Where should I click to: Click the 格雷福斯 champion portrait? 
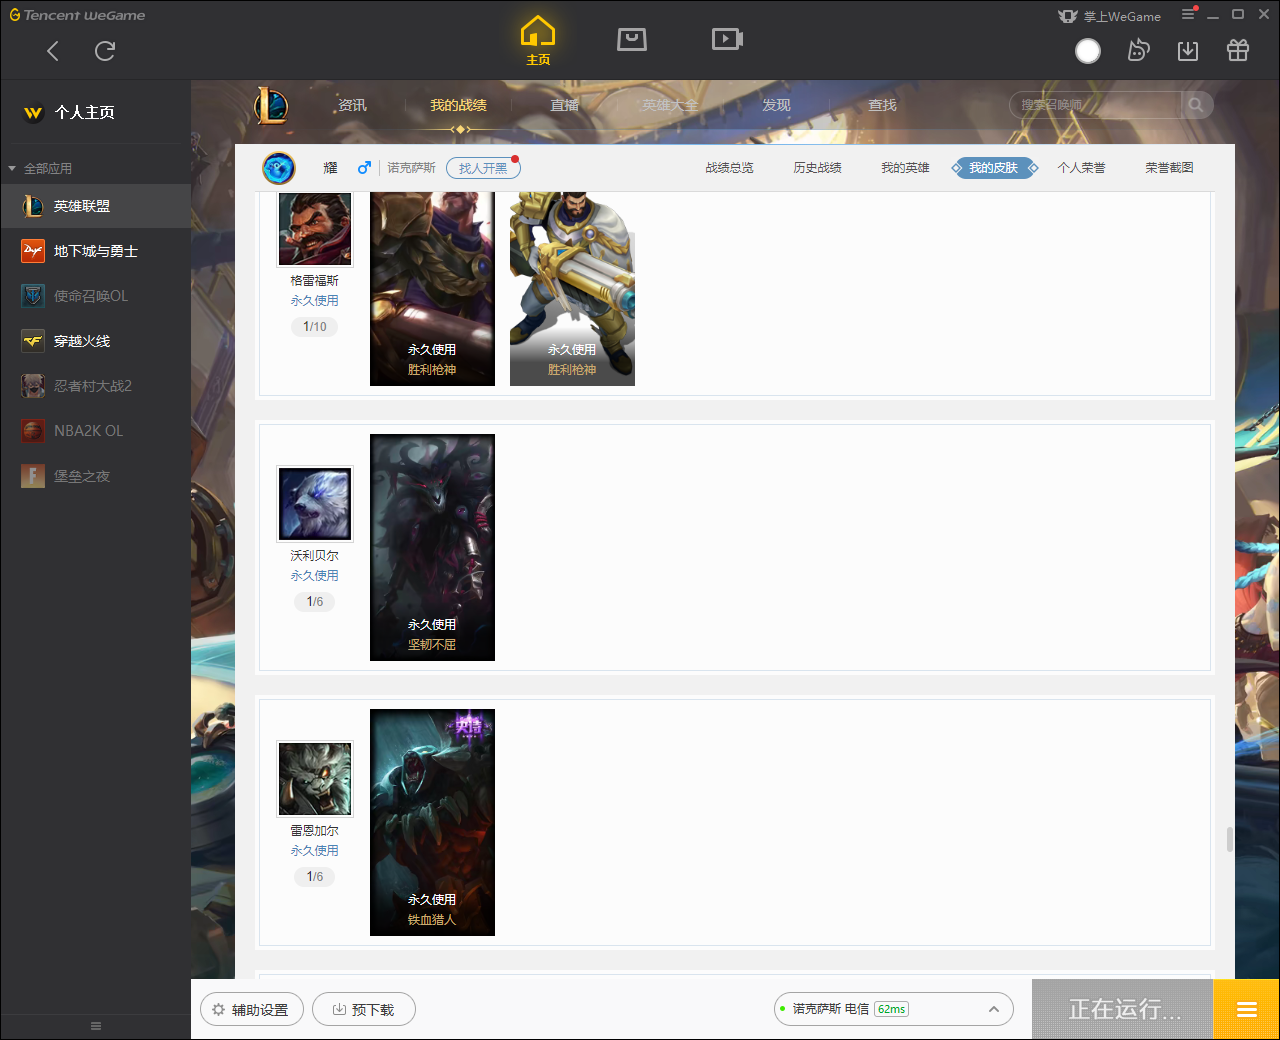315,229
